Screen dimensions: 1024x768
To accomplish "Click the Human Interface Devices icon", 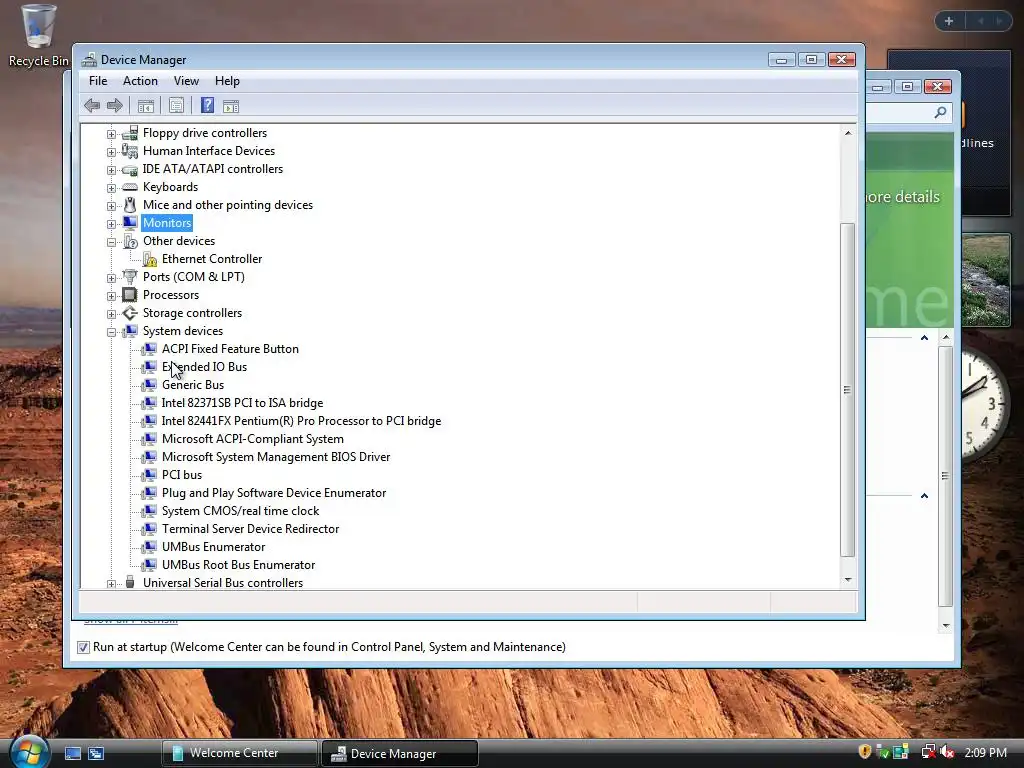I will 130,151.
